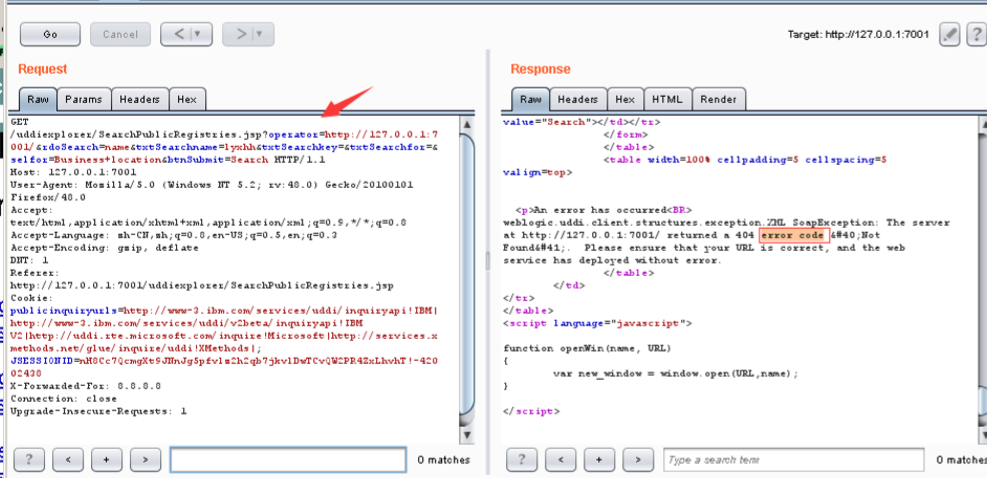
Task: Focus the response 'Type a search term' field
Action: (794, 460)
